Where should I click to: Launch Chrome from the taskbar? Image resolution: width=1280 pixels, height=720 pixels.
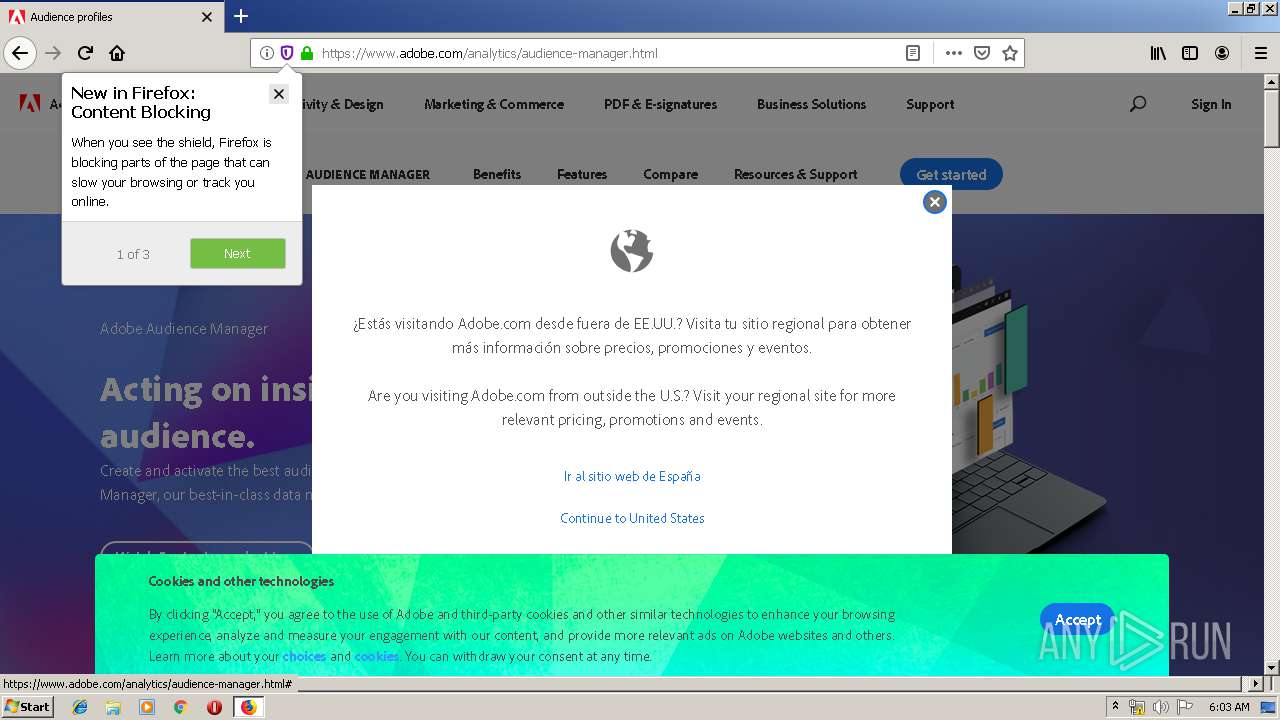point(180,707)
